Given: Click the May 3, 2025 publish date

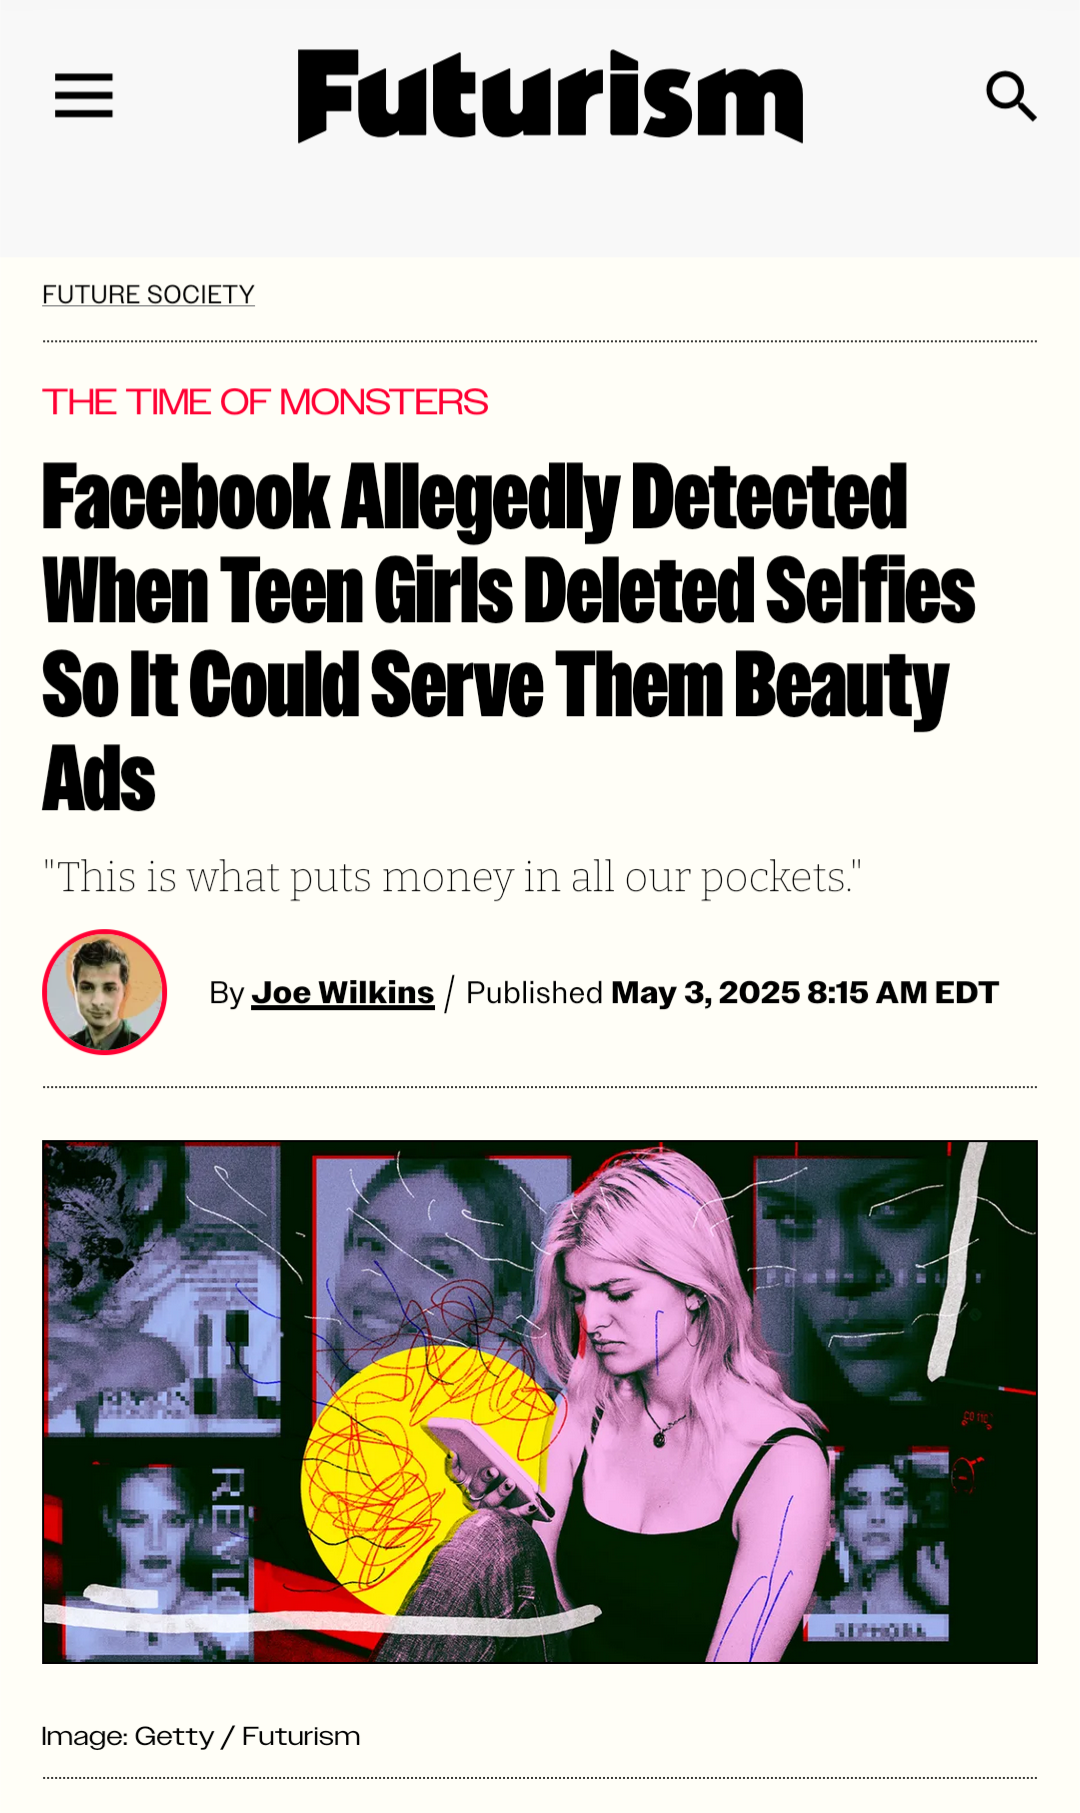Looking at the screenshot, I should coord(804,992).
